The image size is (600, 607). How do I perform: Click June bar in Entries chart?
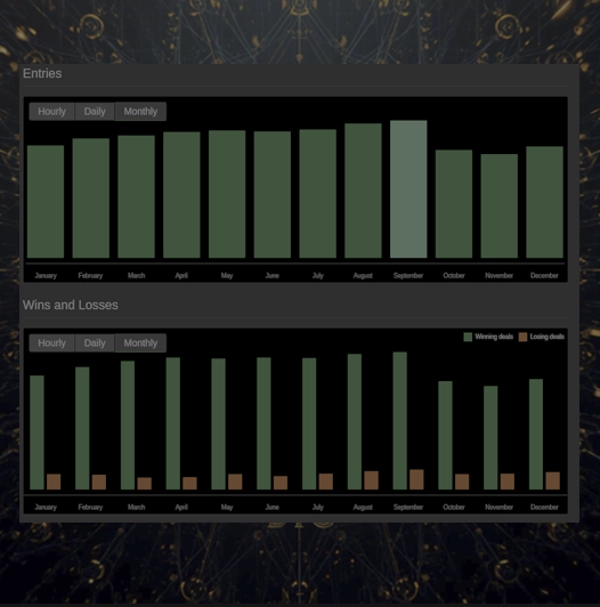click(272, 194)
